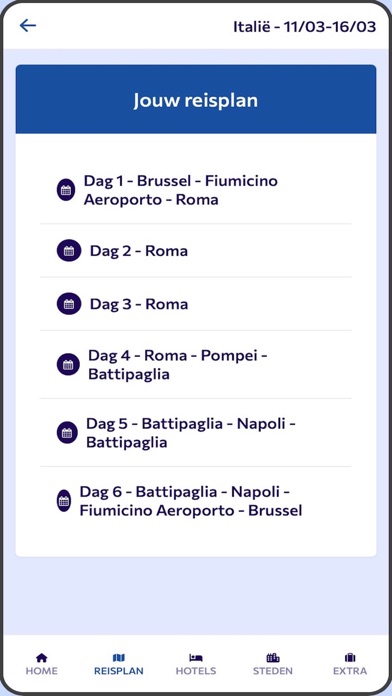Open Dag 5 - Battipaglia - Napoli - Battipaglia

(x=196, y=433)
